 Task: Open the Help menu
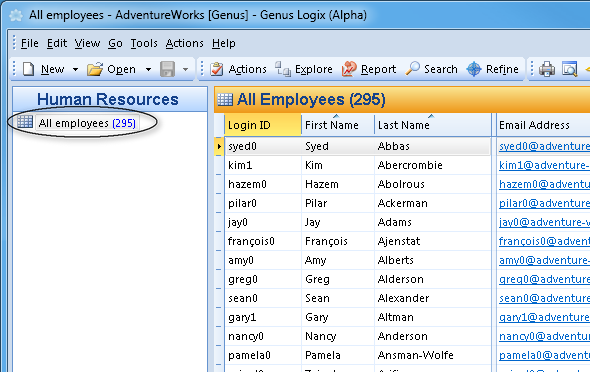coord(224,44)
